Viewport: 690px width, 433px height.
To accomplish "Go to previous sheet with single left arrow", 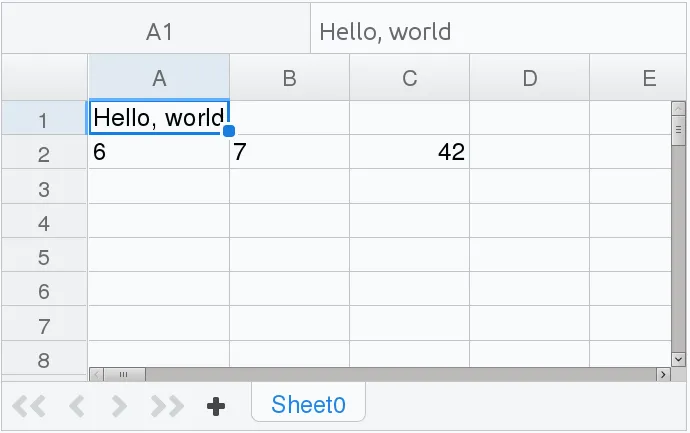I will click(77, 406).
